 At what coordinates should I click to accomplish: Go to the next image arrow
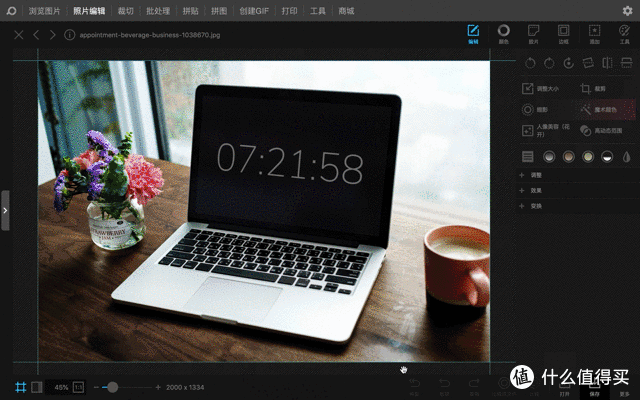tap(52, 35)
